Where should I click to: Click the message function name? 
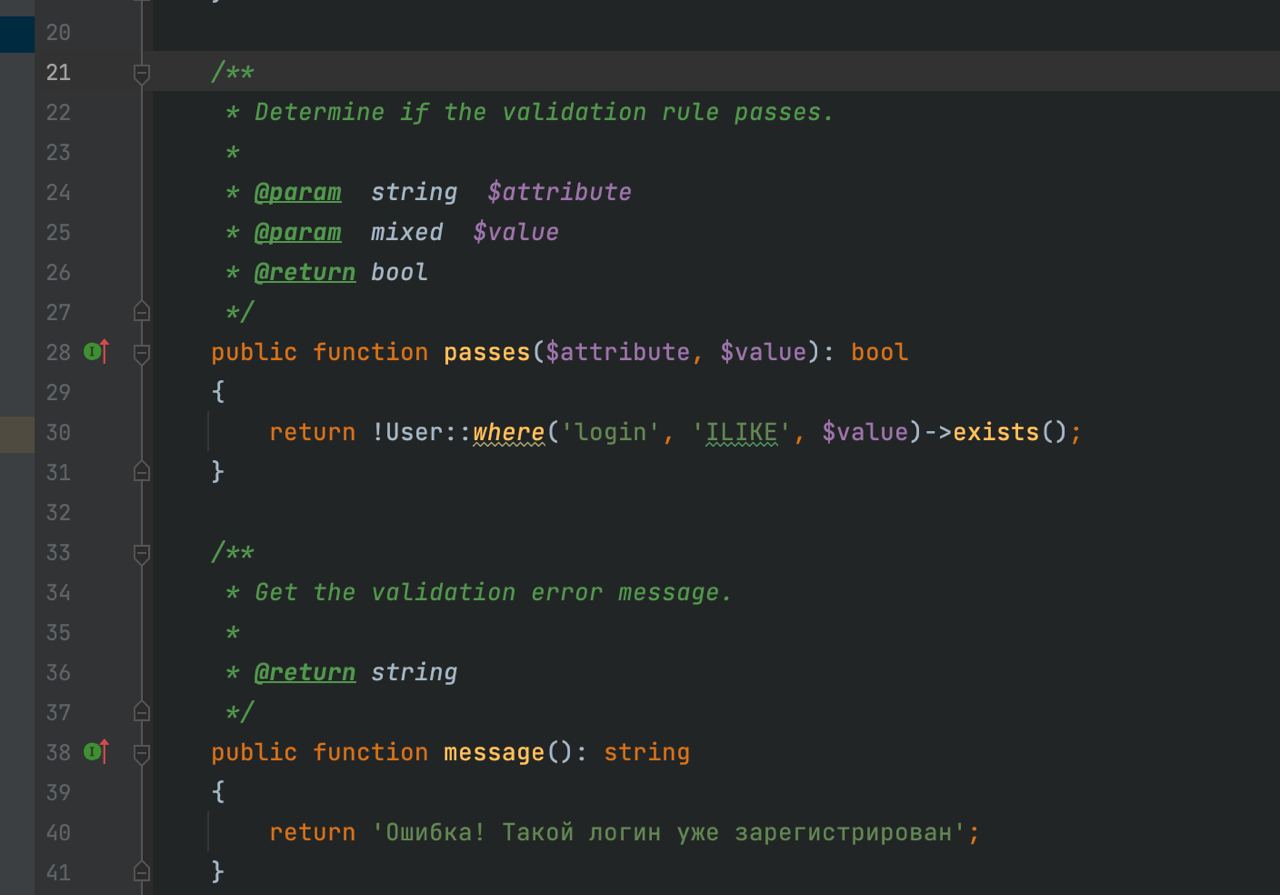tap(494, 752)
